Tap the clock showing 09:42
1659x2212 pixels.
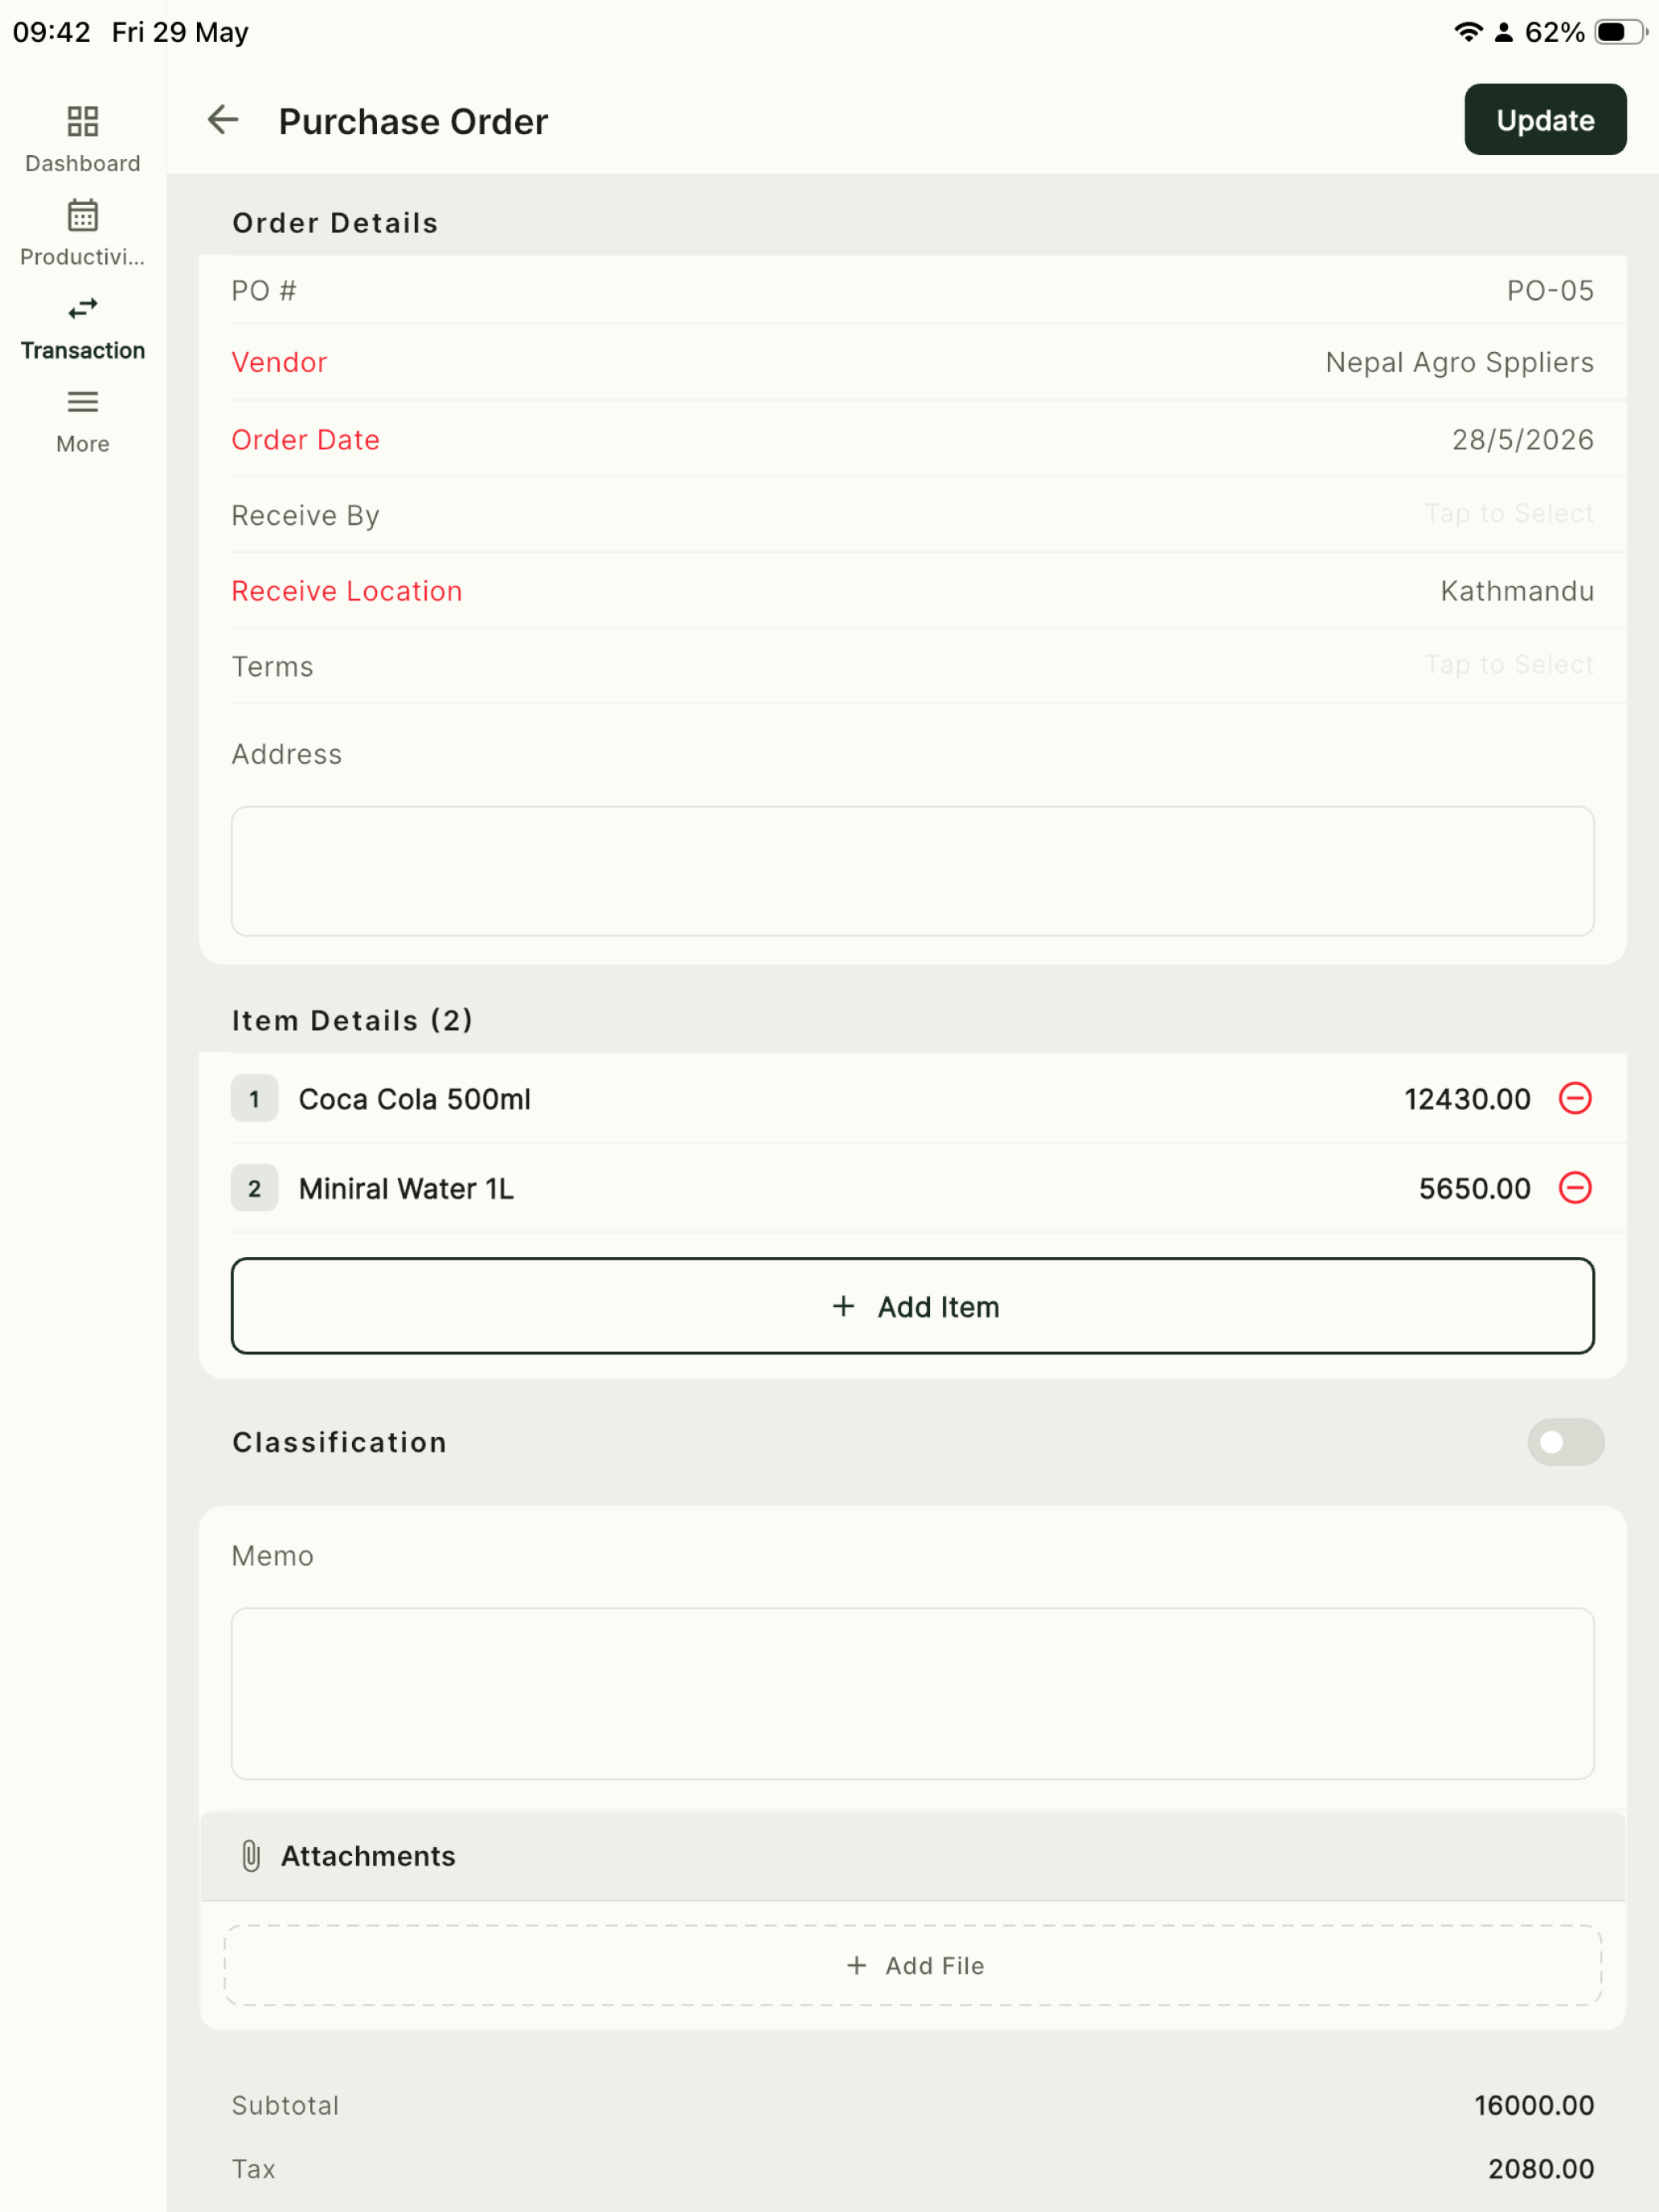click(51, 32)
